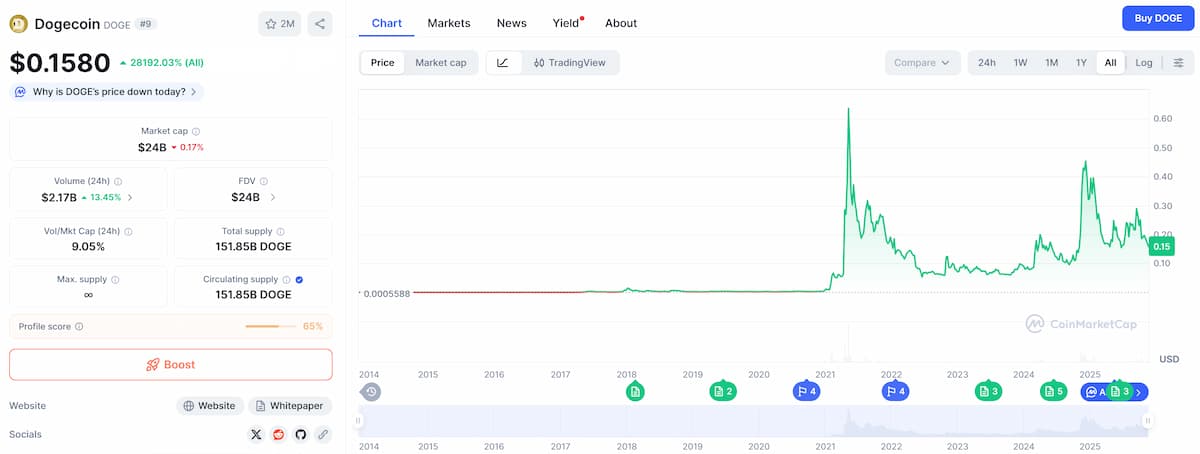Click the 2023 event marker with 3
1200x454 pixels.
pos(988,391)
